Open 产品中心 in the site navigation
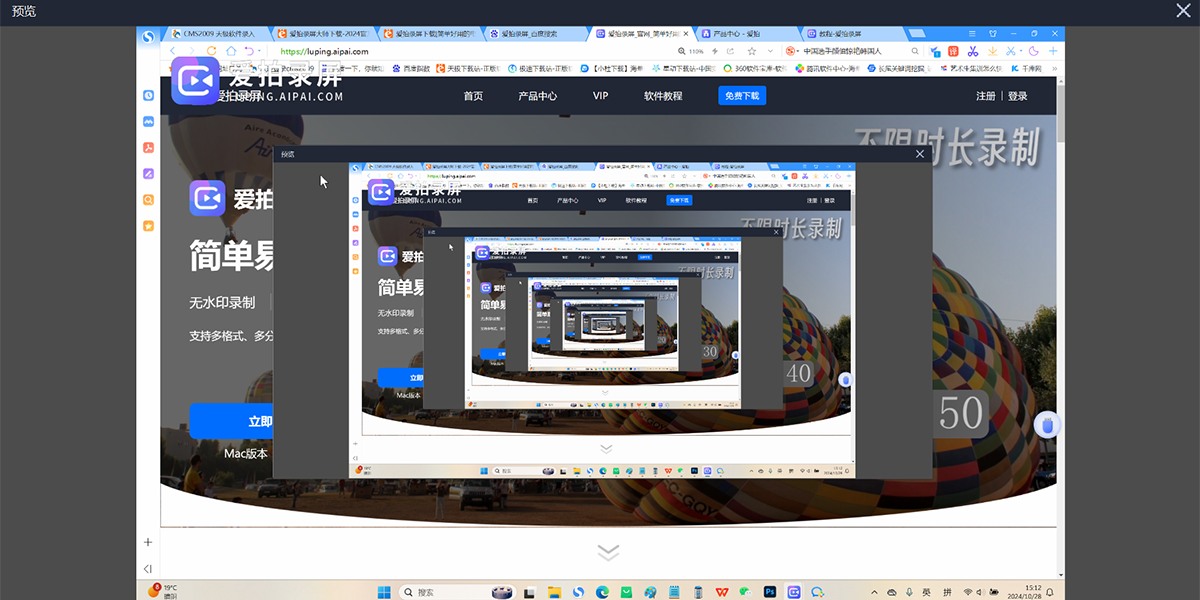The image size is (1200, 600). click(537, 96)
